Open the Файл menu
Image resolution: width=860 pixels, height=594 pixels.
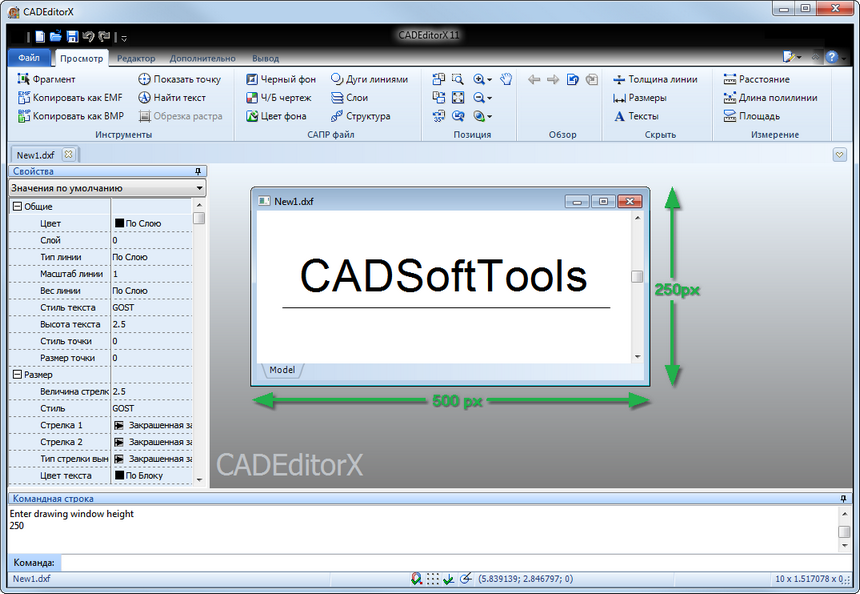point(28,59)
